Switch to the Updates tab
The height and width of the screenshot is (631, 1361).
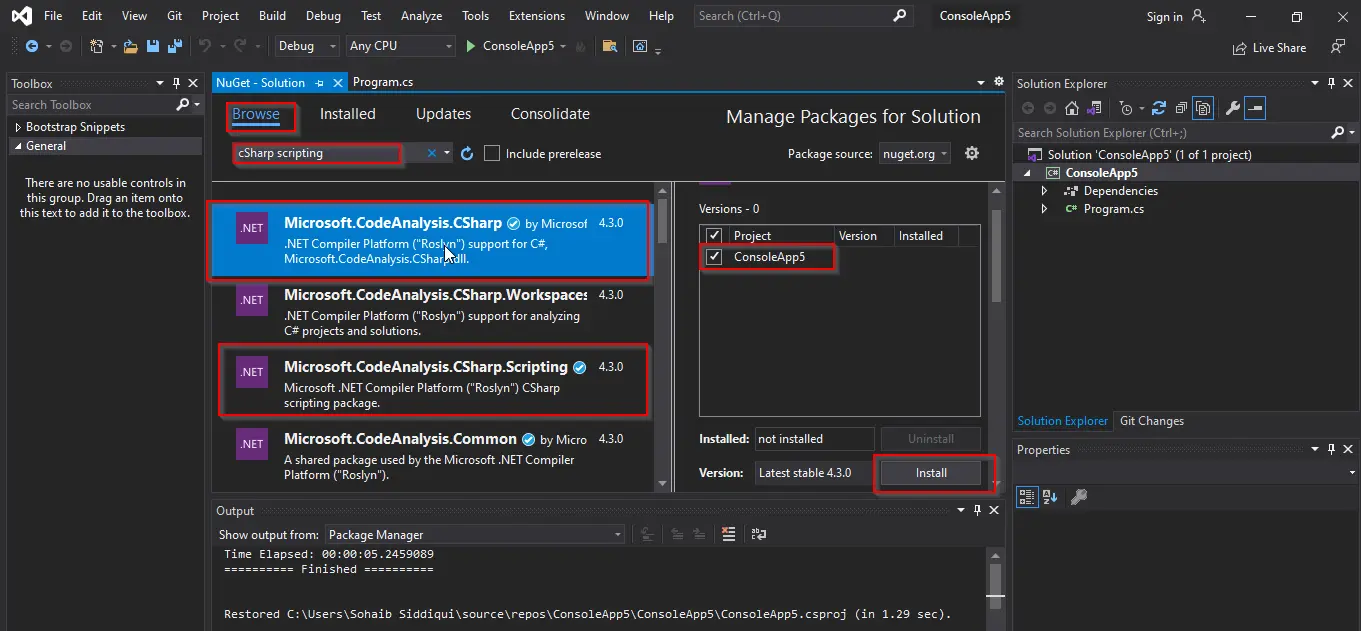coord(443,114)
